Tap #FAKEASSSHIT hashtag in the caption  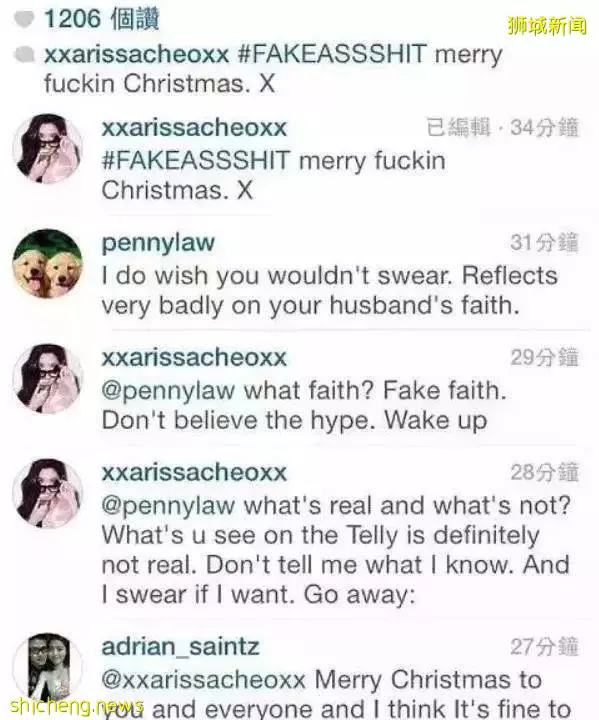333,54
